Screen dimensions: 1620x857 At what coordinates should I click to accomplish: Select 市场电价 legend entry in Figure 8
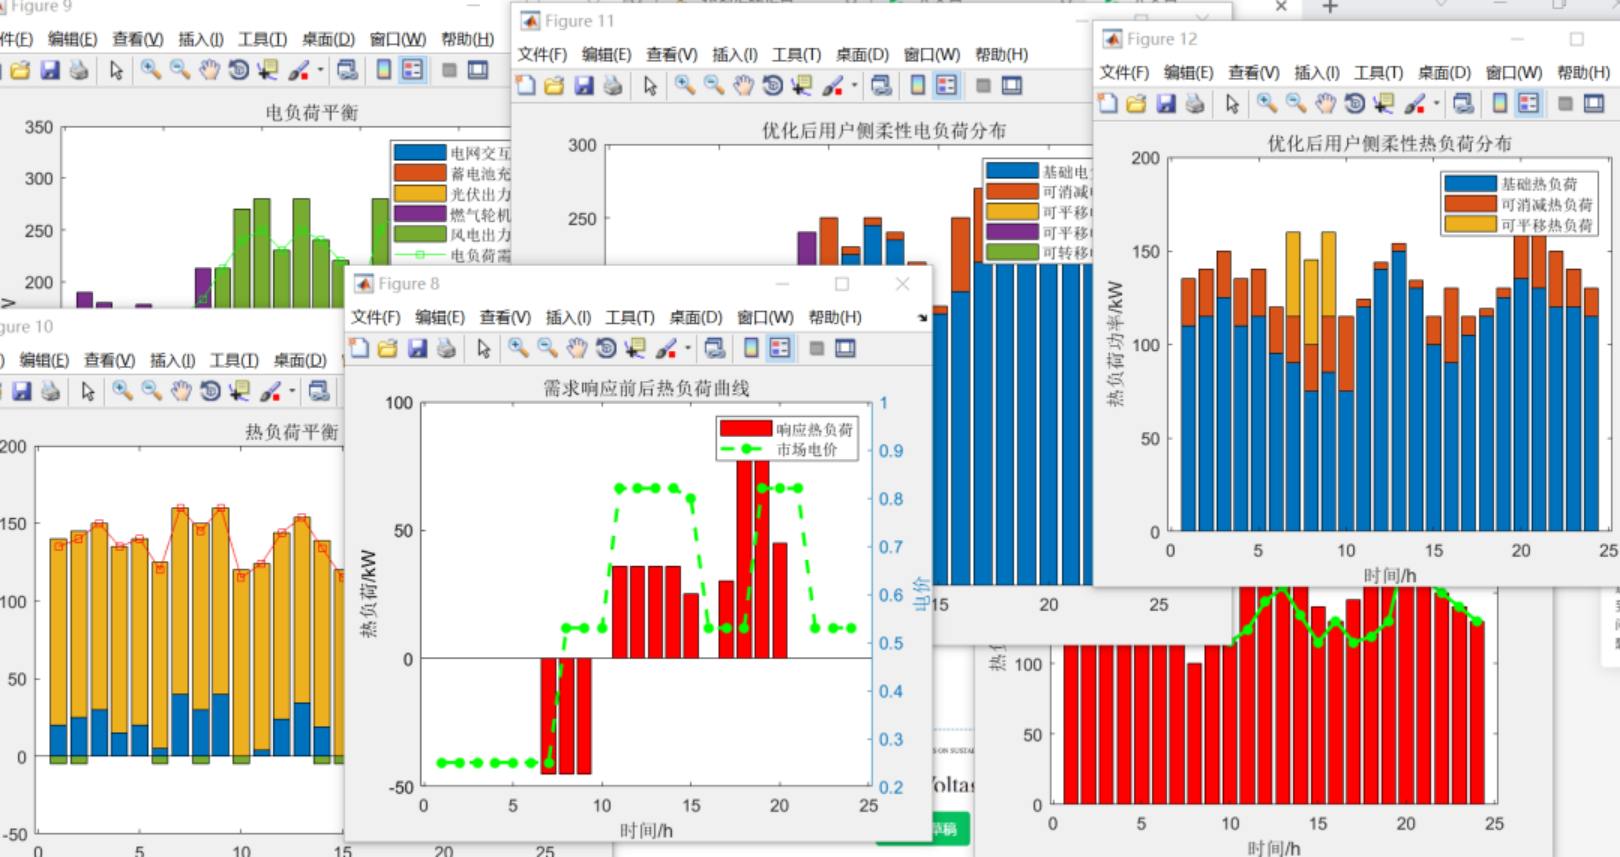tap(807, 450)
